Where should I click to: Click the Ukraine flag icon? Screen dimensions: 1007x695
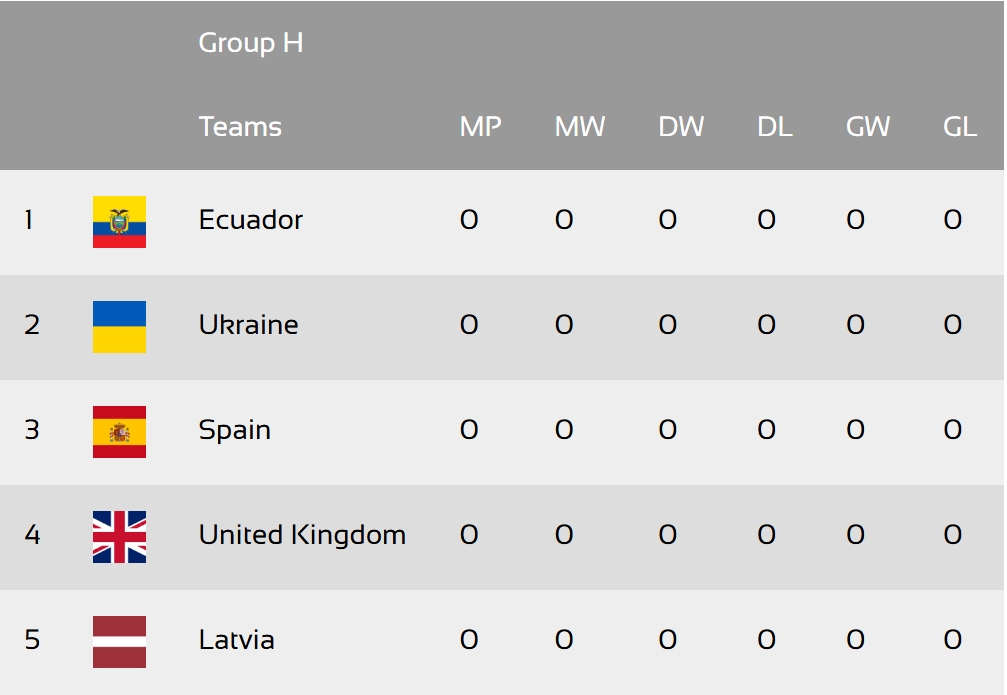pos(119,326)
